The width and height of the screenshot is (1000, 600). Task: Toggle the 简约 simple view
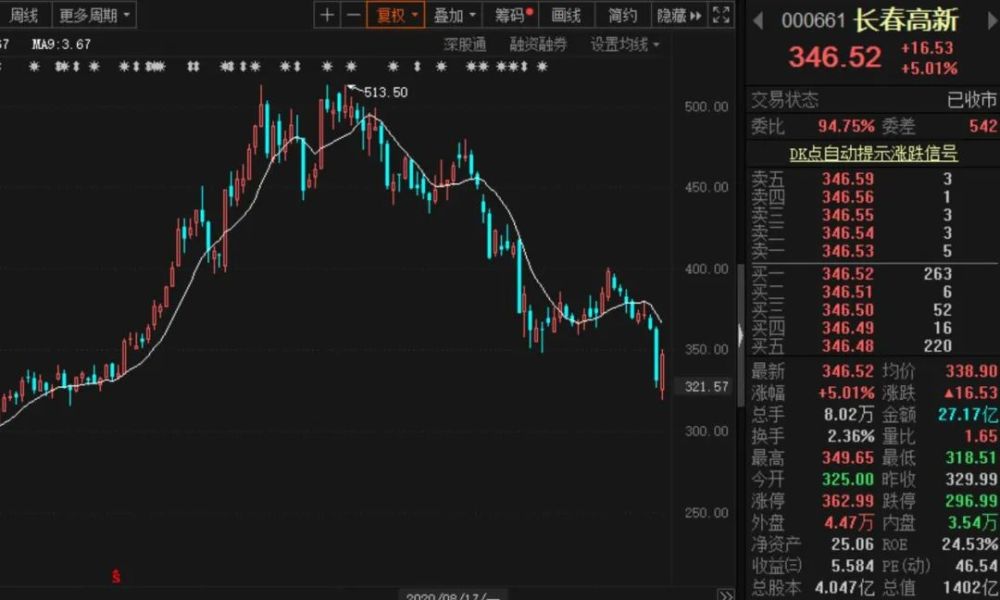tap(622, 15)
